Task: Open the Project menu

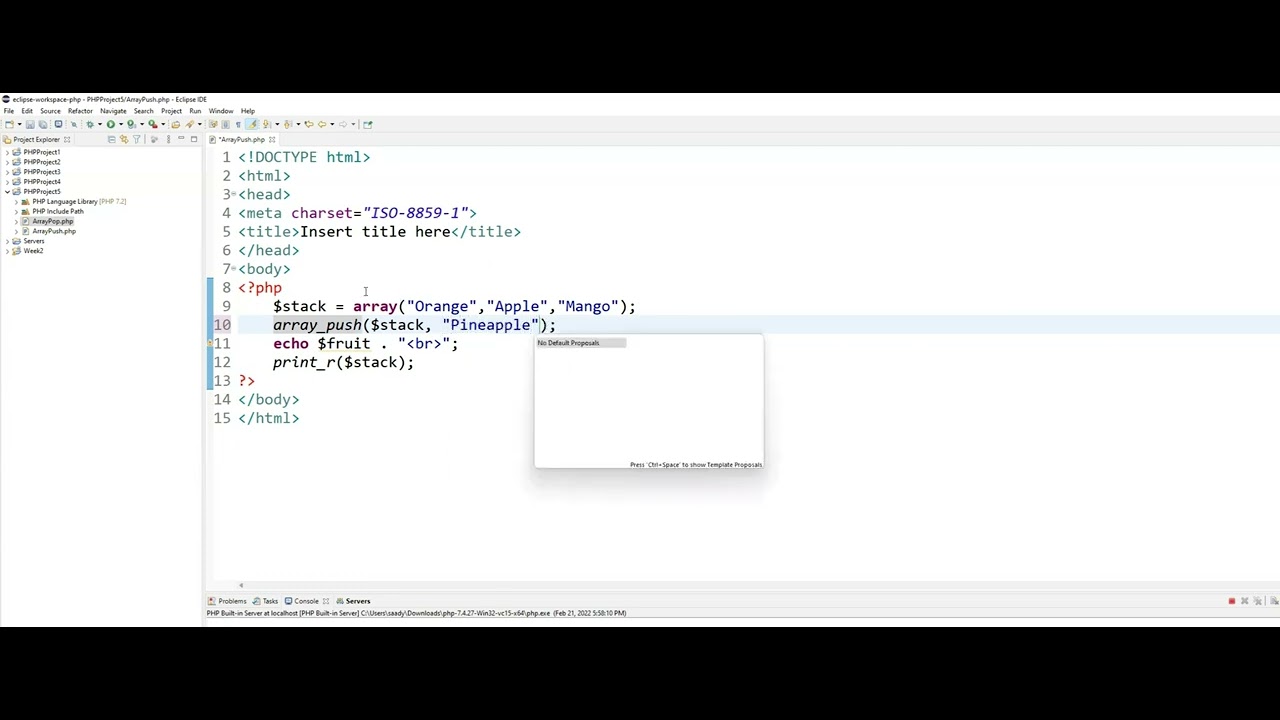Action: pos(171,111)
